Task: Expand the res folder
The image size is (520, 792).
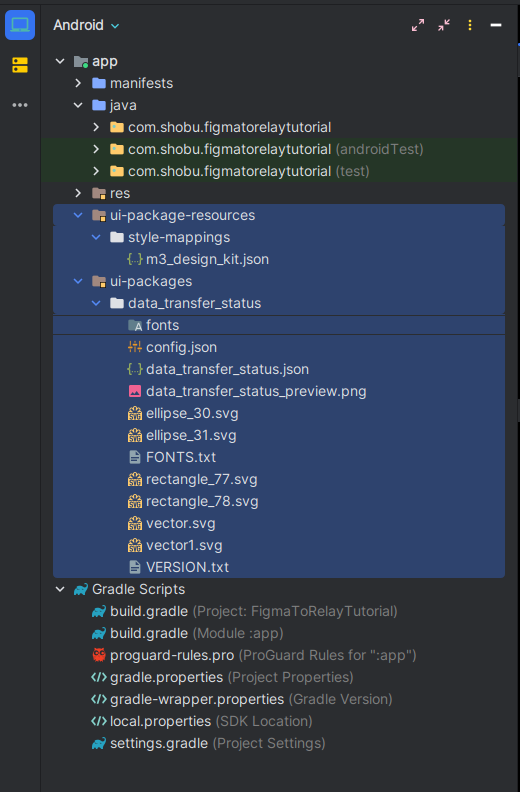Action: pos(78,193)
